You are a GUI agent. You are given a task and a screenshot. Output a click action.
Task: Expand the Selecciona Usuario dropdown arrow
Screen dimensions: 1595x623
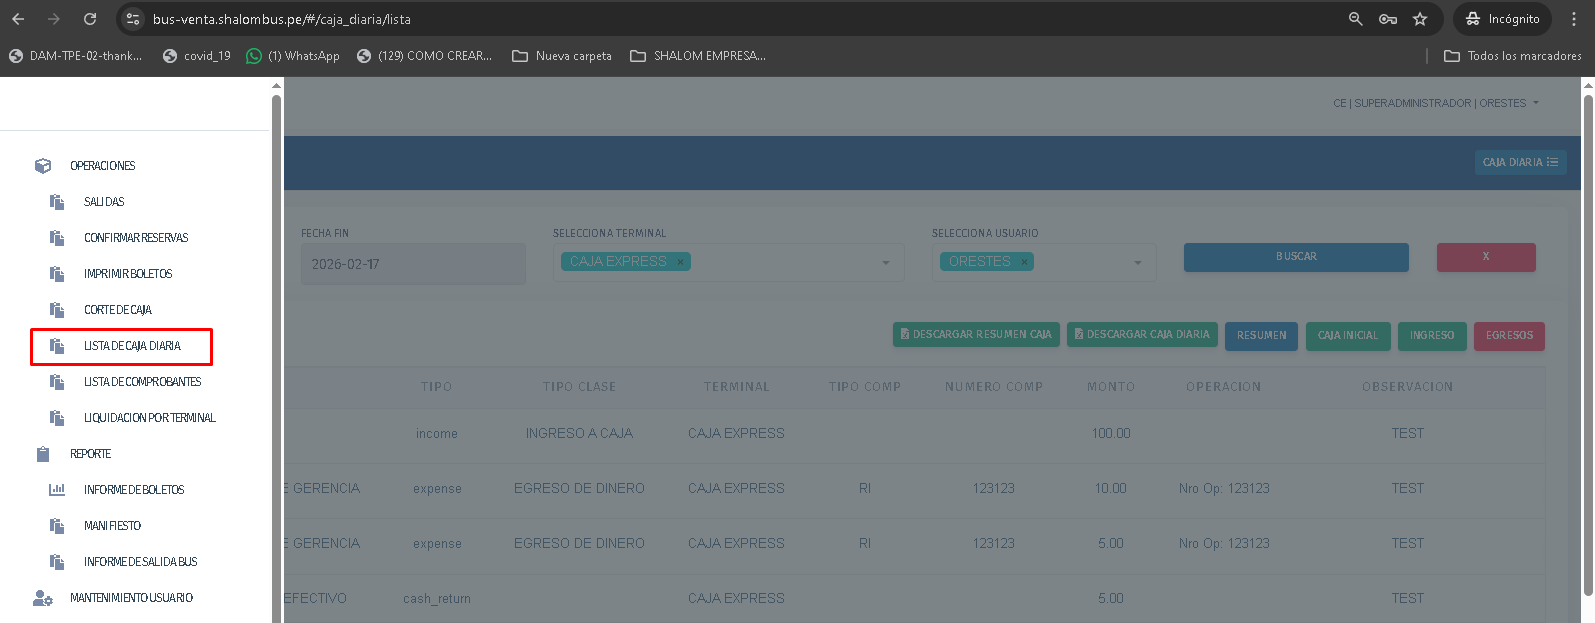click(x=1138, y=263)
